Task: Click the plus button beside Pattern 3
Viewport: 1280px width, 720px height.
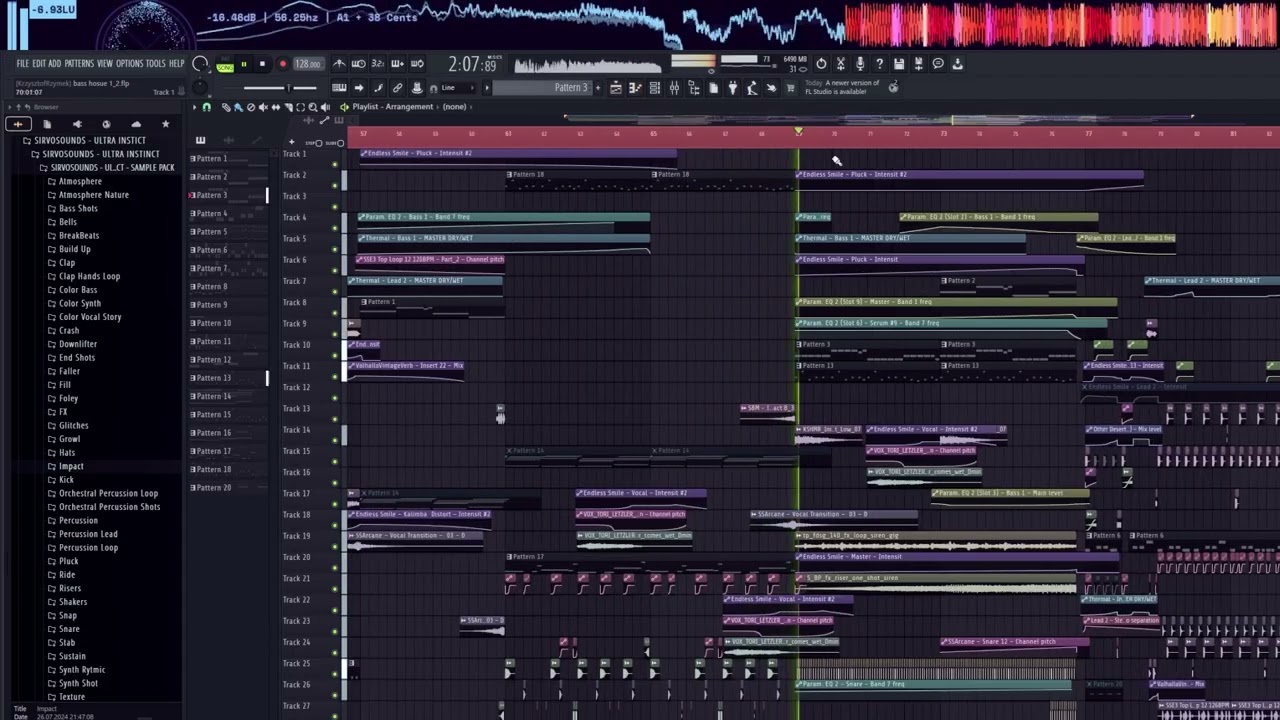Action: click(x=598, y=88)
